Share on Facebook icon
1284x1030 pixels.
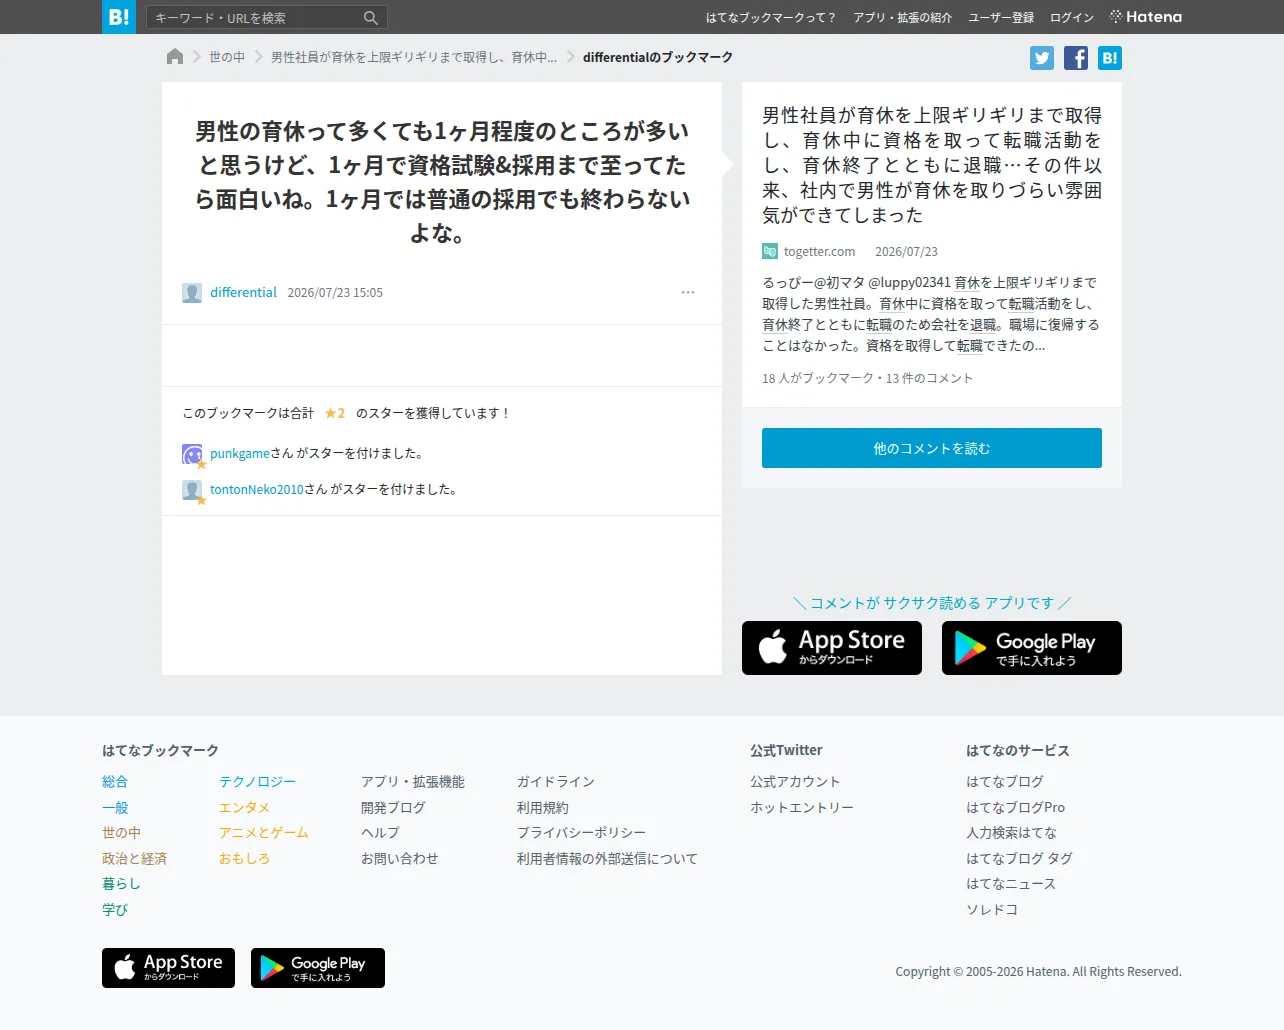[x=1076, y=58]
